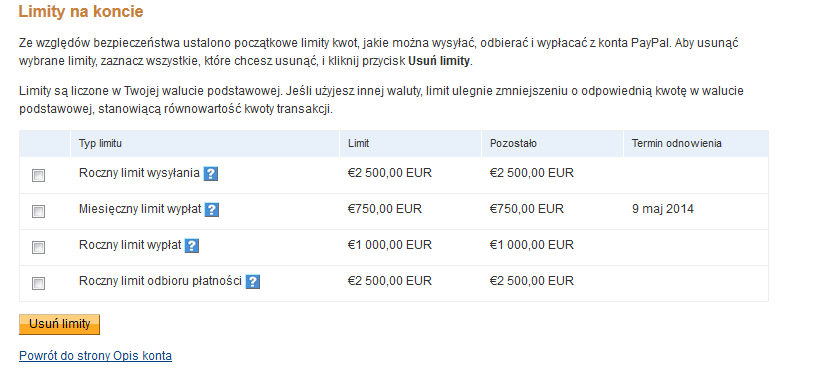Check the Roczny limit odbioru płatności checkbox

39,284
